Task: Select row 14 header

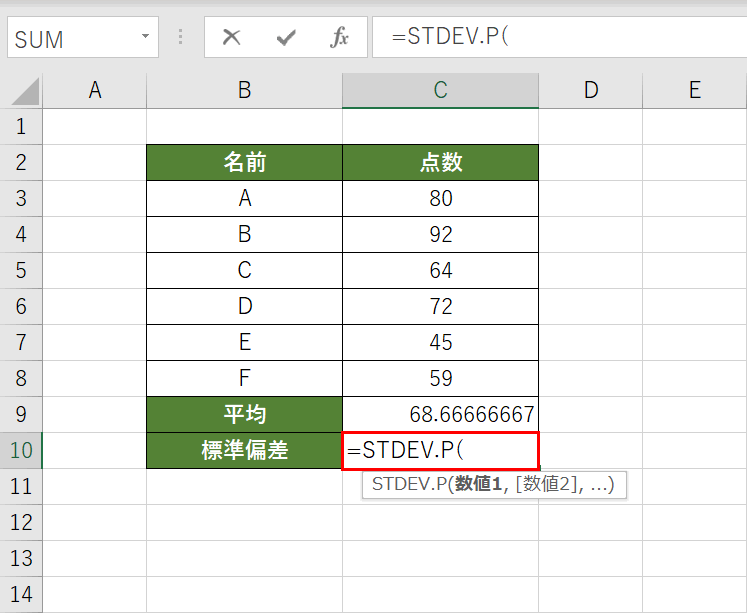Action: pyautogui.click(x=21, y=594)
